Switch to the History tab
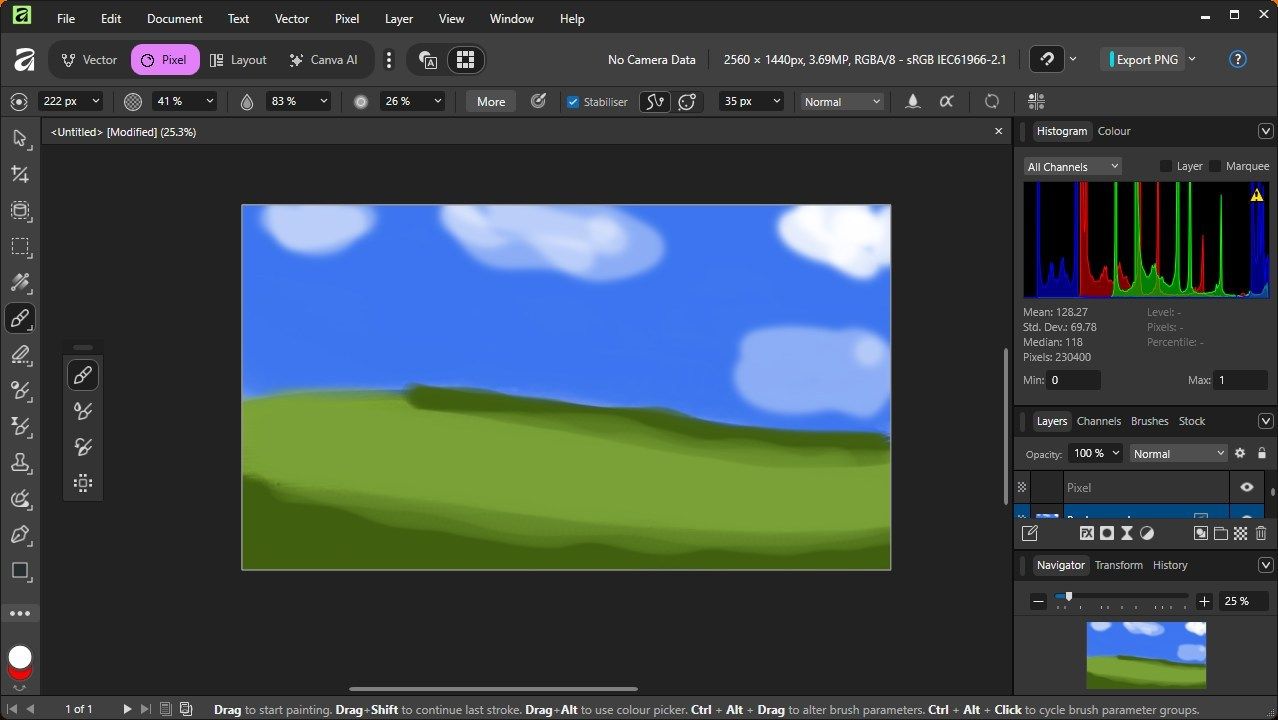This screenshot has height=720, width=1278. pyautogui.click(x=1170, y=565)
